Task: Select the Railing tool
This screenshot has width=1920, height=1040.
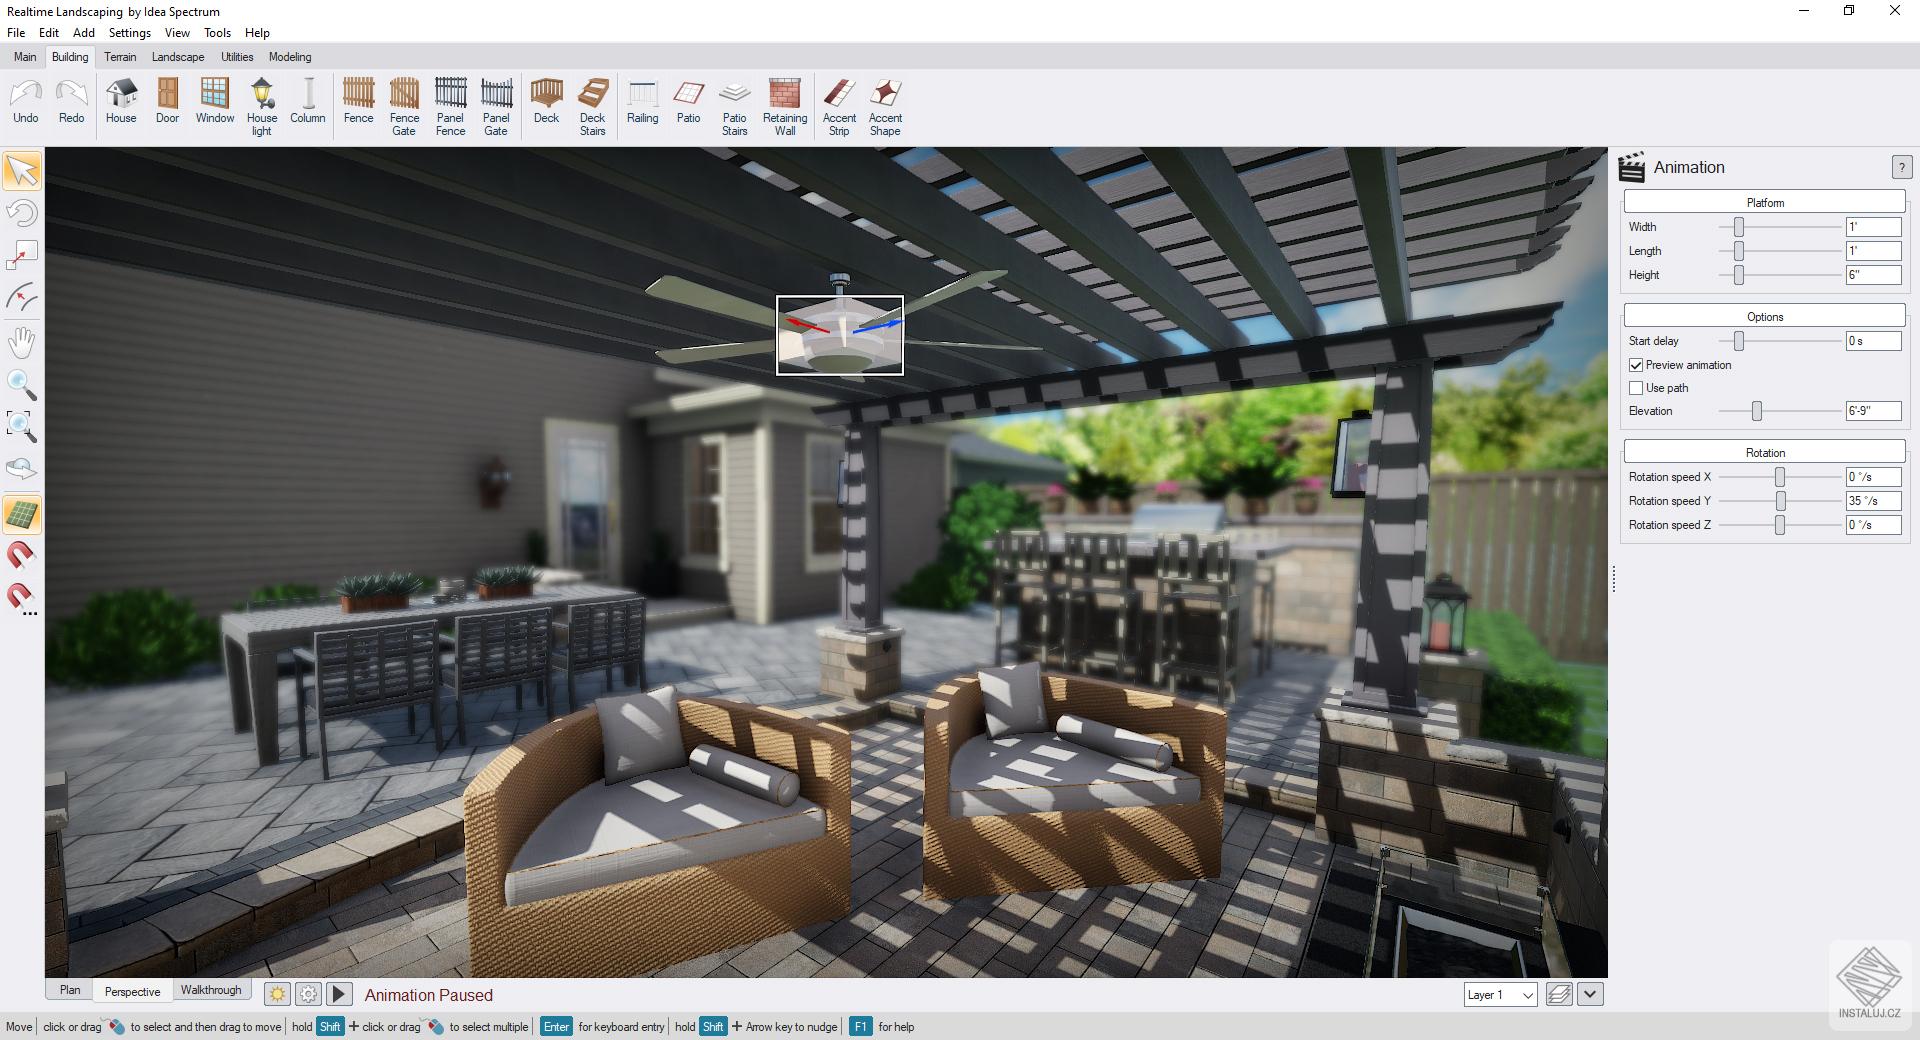Action: tap(642, 104)
